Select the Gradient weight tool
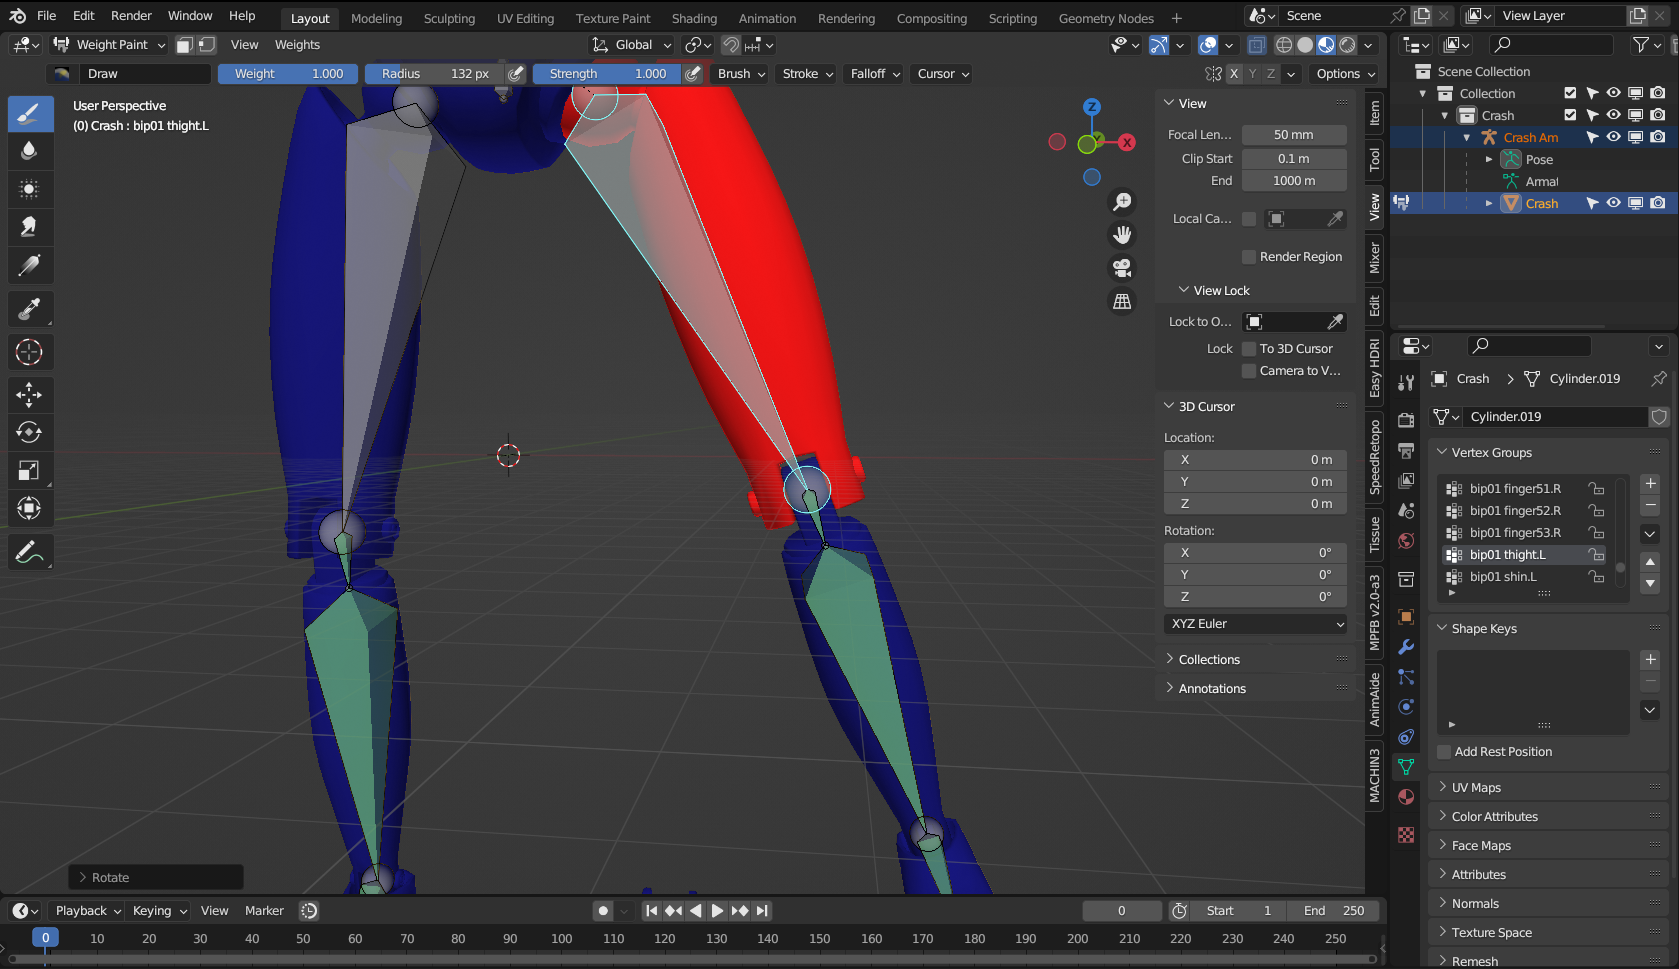Screen dimensions: 1679x969 tap(29, 266)
